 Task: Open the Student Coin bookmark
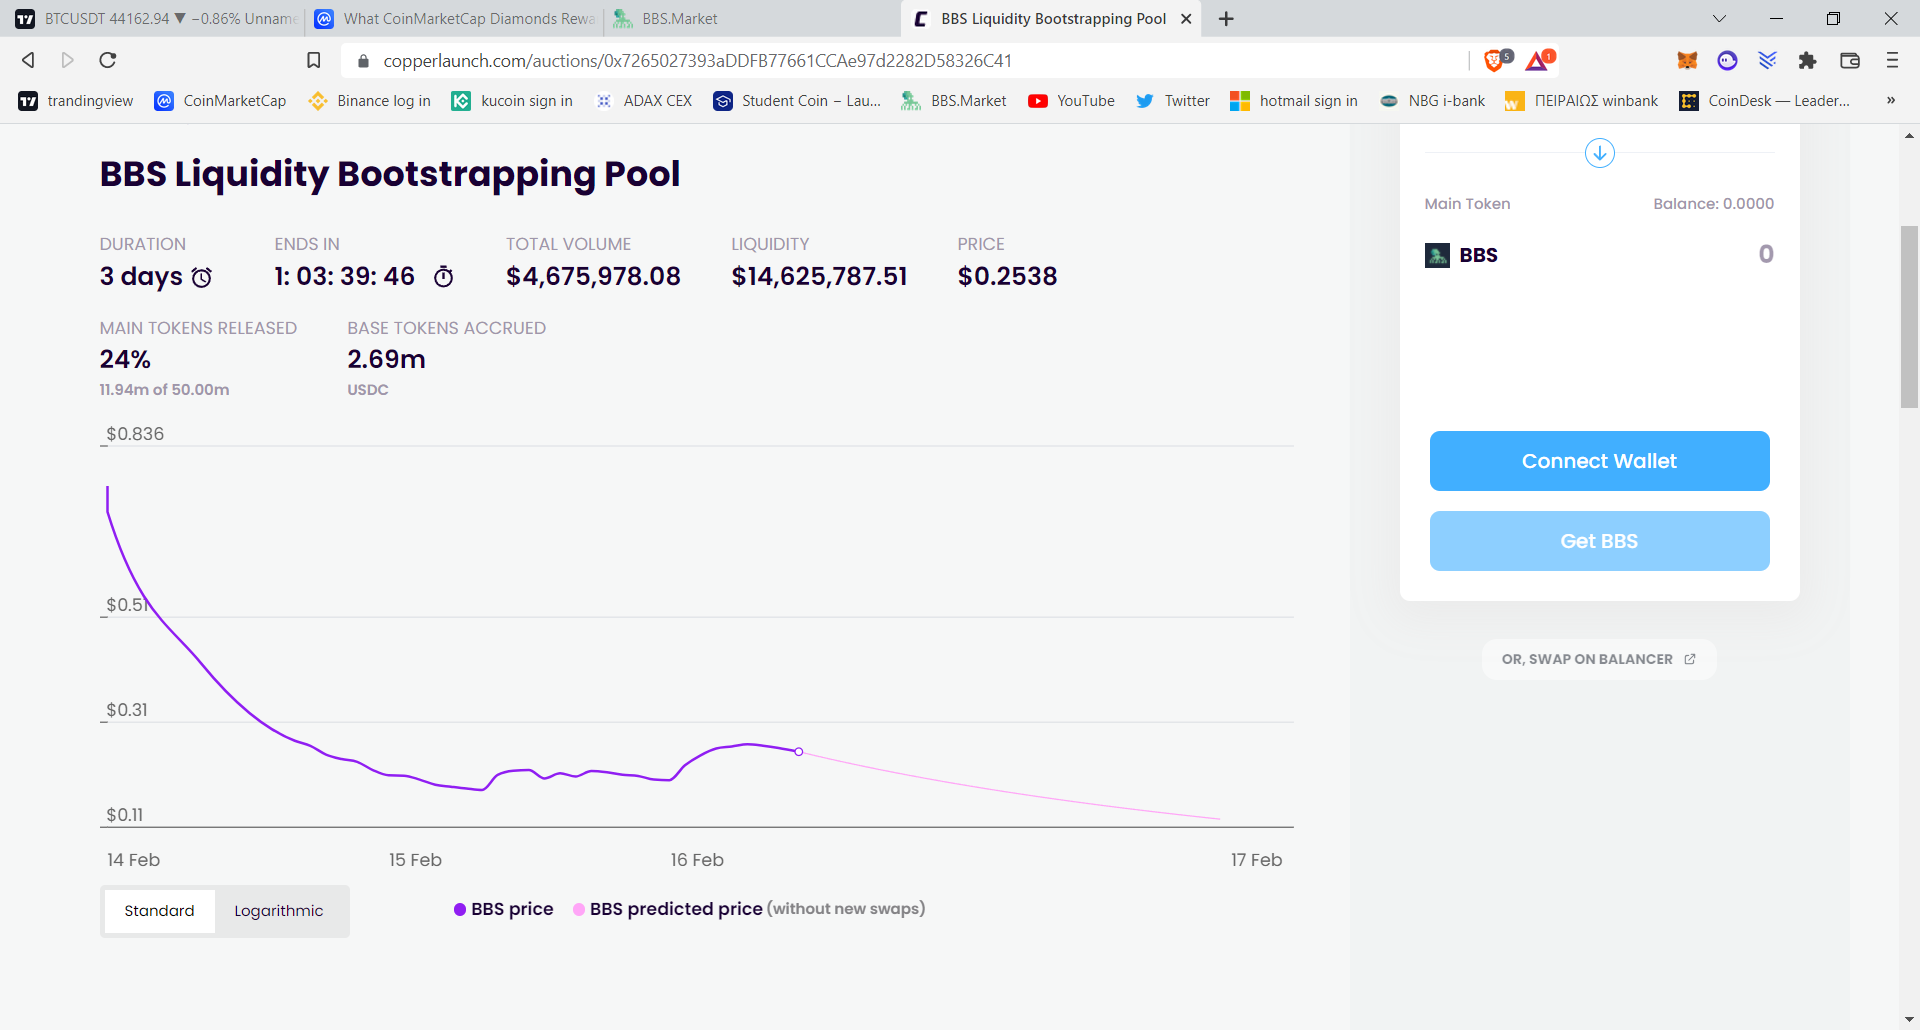click(x=797, y=100)
